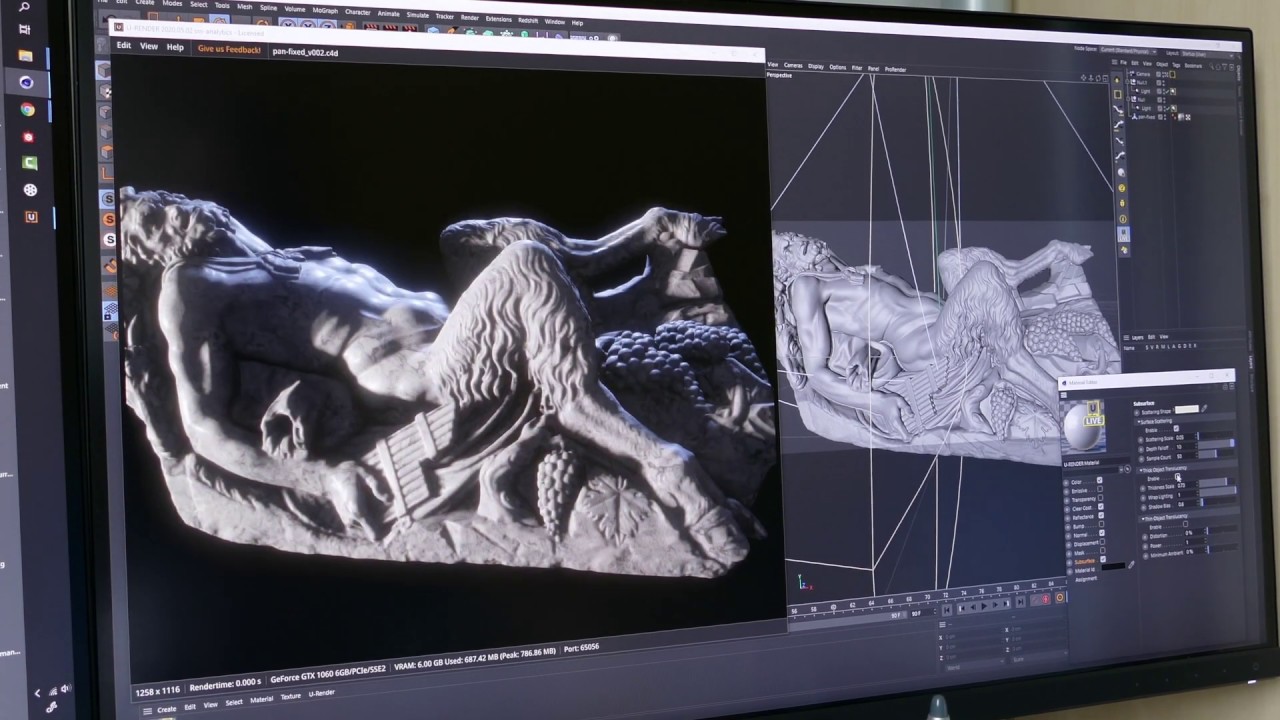Open the Node Space dropdown
This screenshot has width=1280, height=720.
coord(1128,51)
